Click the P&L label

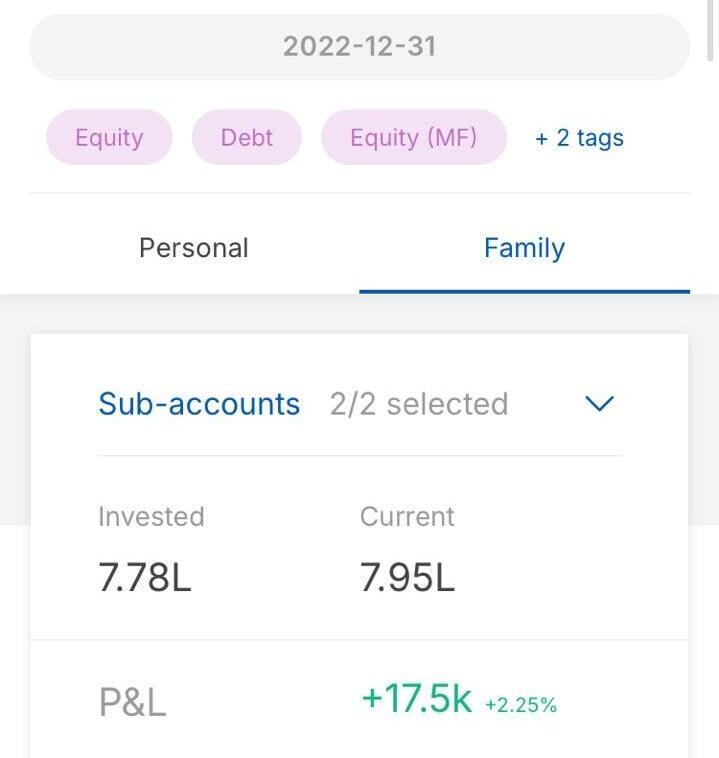coord(132,703)
